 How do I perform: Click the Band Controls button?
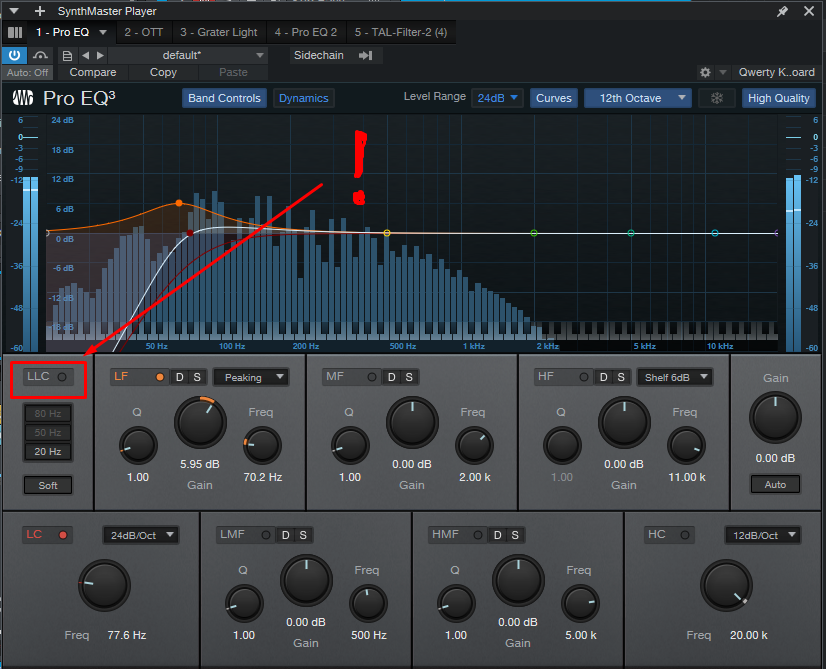click(x=224, y=98)
